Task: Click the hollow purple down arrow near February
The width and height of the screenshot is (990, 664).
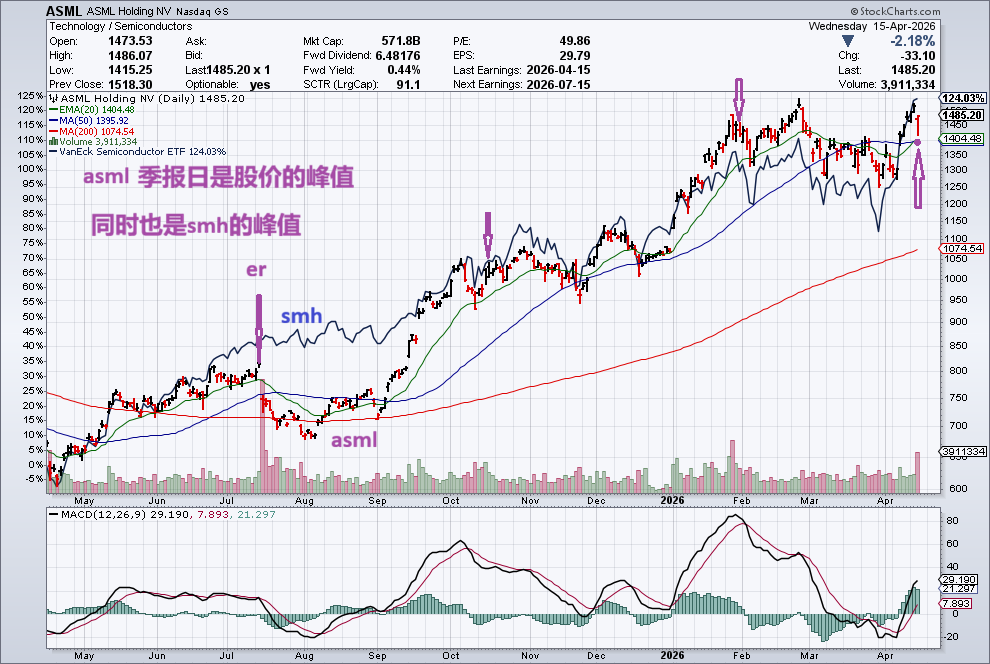Action: 738,98
